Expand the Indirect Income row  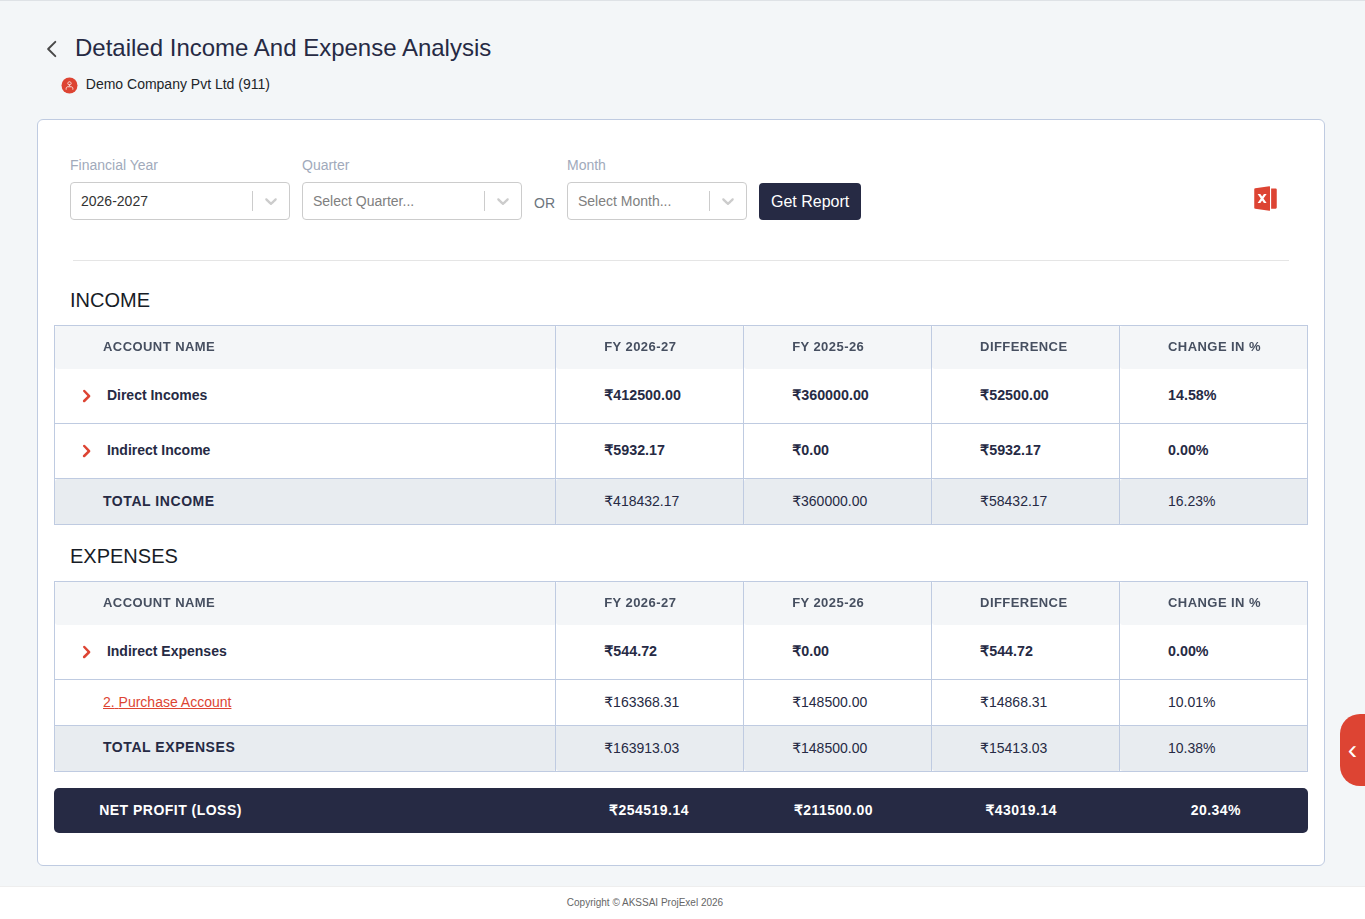[x=86, y=451]
